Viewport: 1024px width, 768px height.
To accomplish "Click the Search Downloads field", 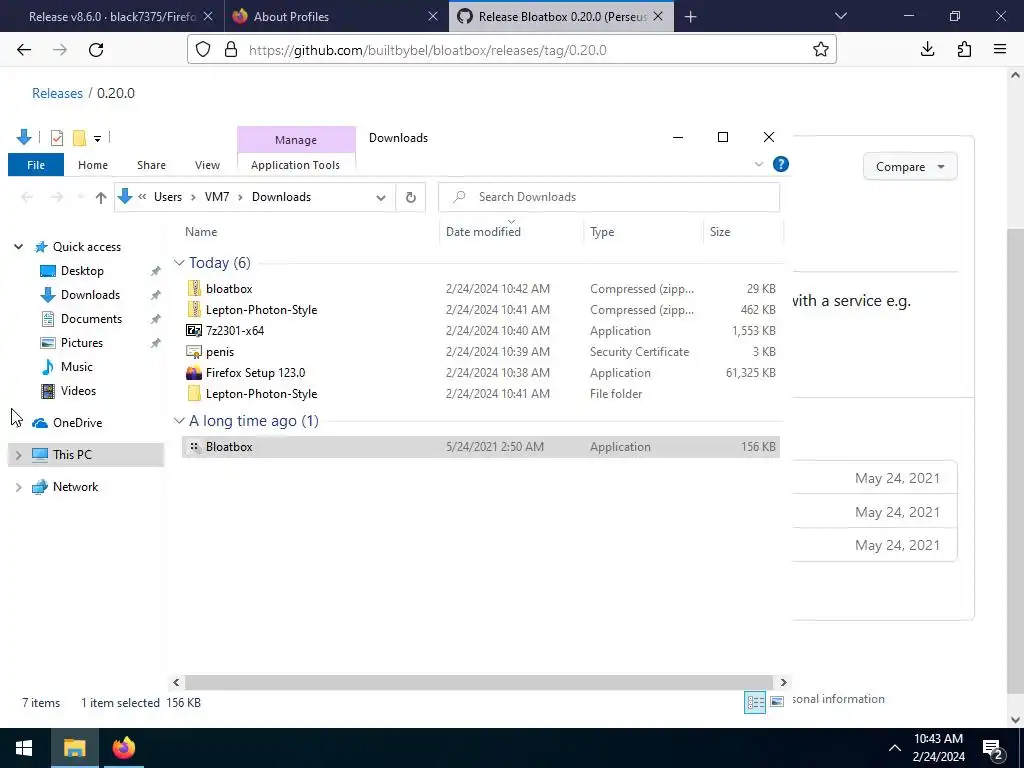I will (x=609, y=197).
